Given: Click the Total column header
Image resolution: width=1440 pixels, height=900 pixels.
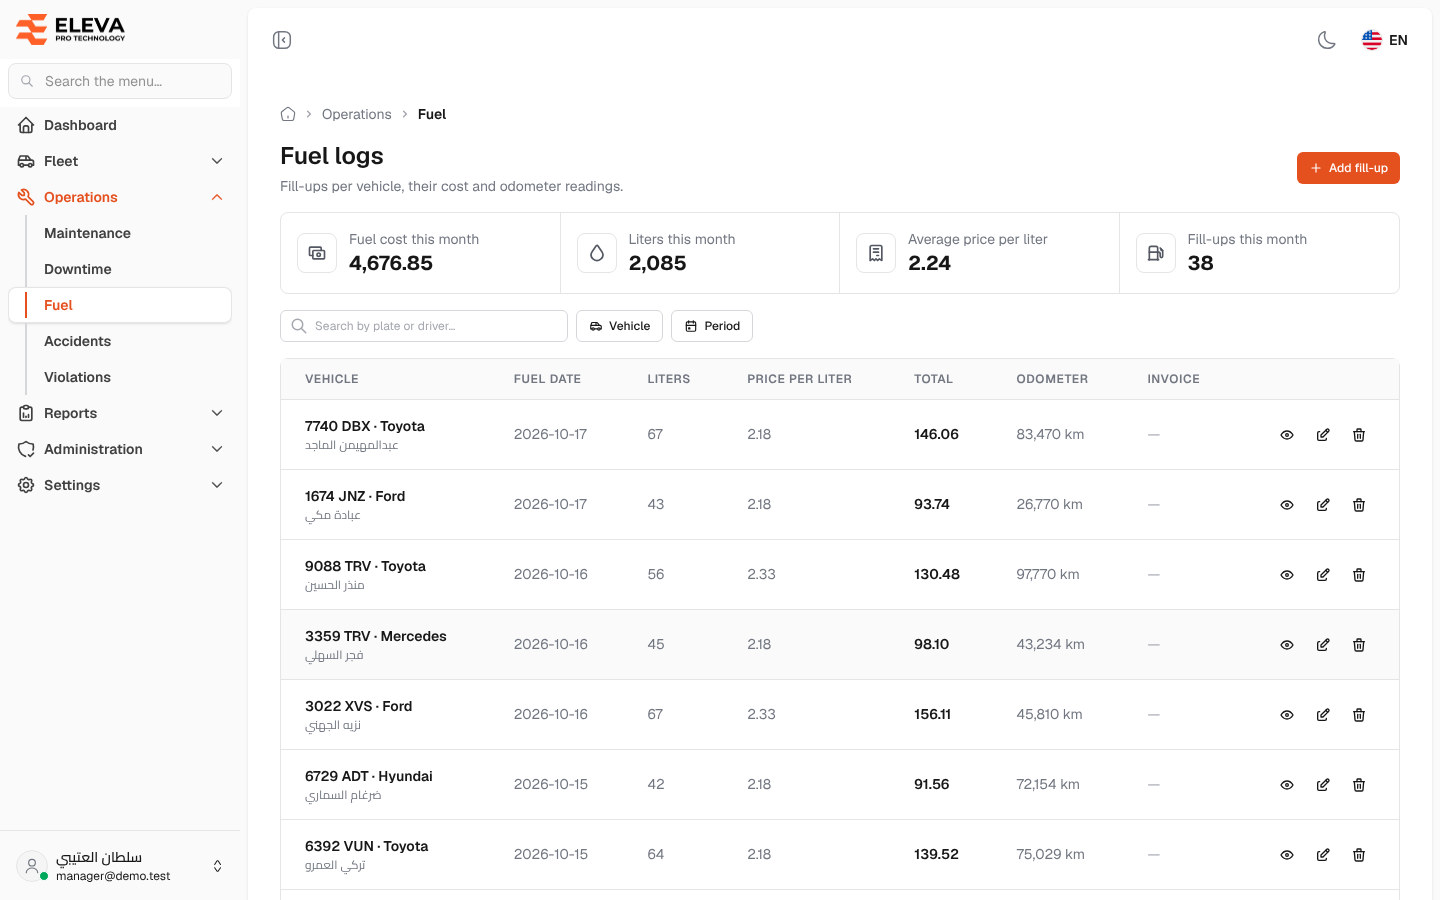Looking at the screenshot, I should pos(933,379).
